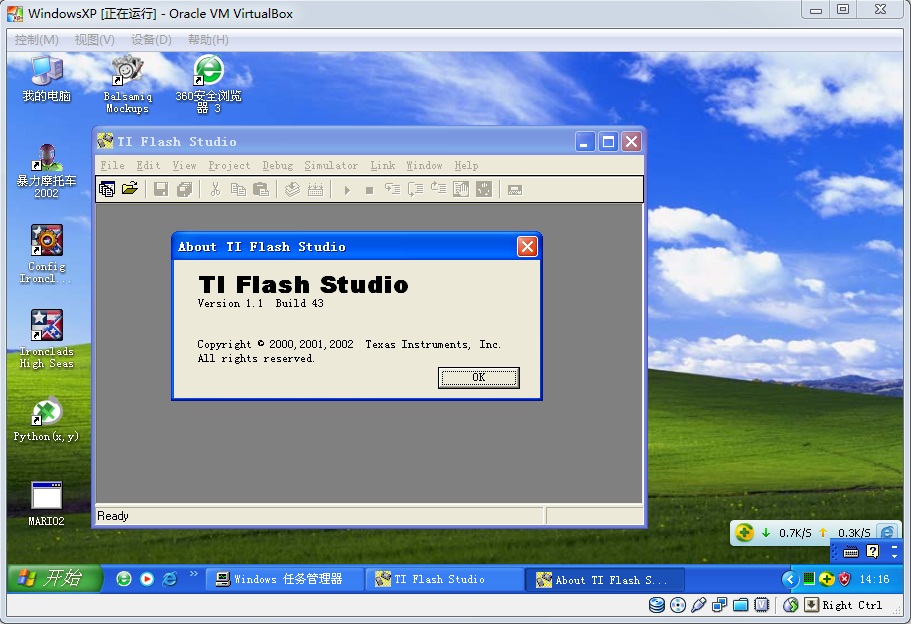Click VirtualBox USB status icon
The width and height of the screenshot is (911, 624).
click(x=699, y=605)
